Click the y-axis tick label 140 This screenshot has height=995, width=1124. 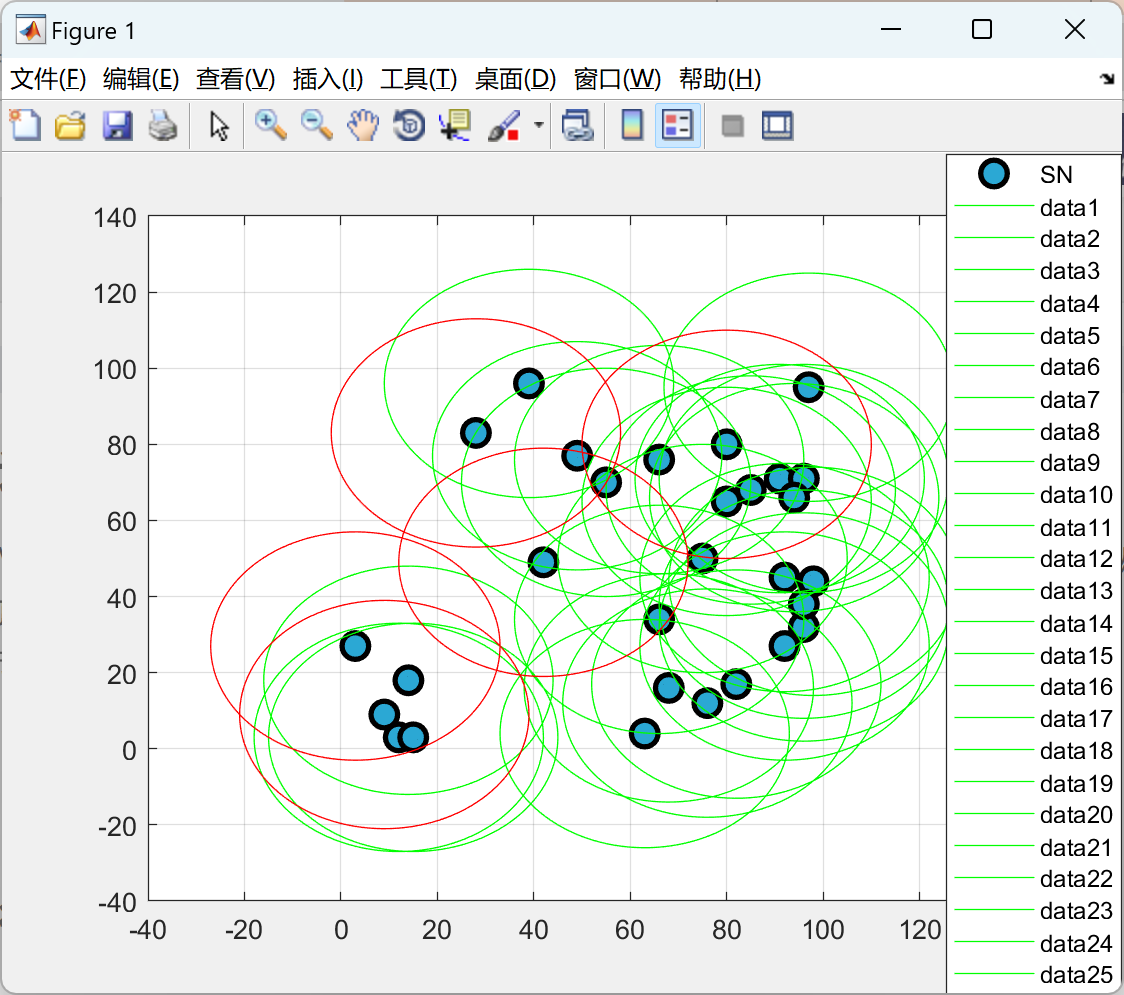point(115,218)
